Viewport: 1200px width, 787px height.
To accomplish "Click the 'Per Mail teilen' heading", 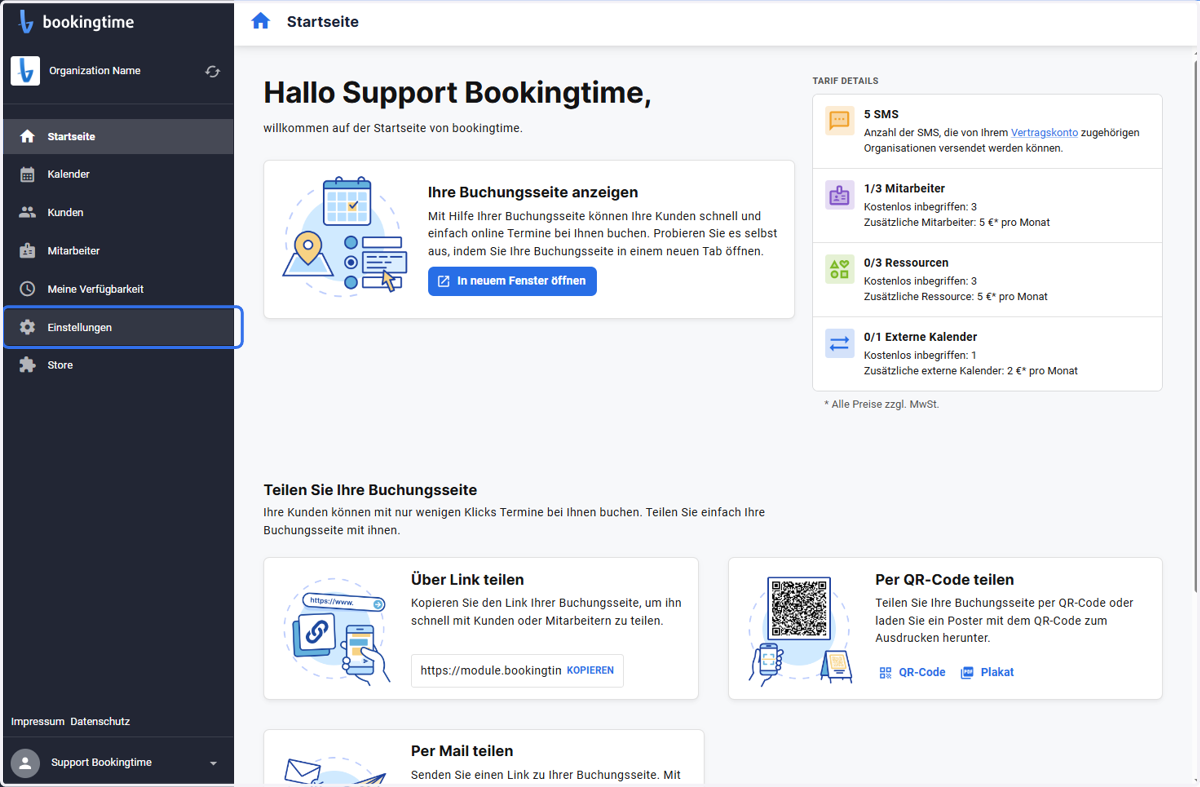I will (462, 751).
